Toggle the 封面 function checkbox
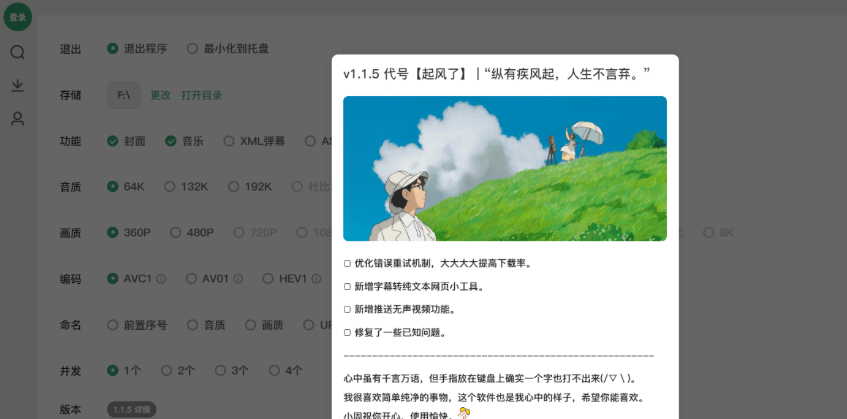 click(126, 141)
